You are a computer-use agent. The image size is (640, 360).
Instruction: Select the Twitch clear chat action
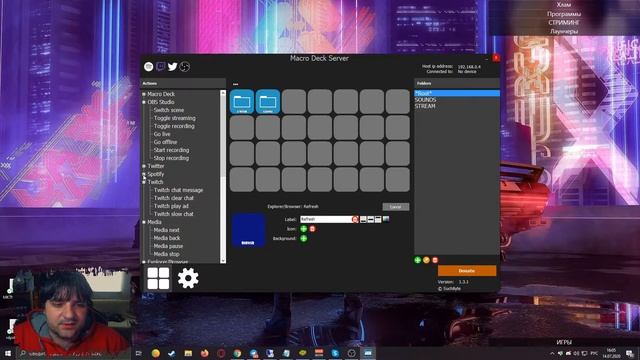coord(173,198)
